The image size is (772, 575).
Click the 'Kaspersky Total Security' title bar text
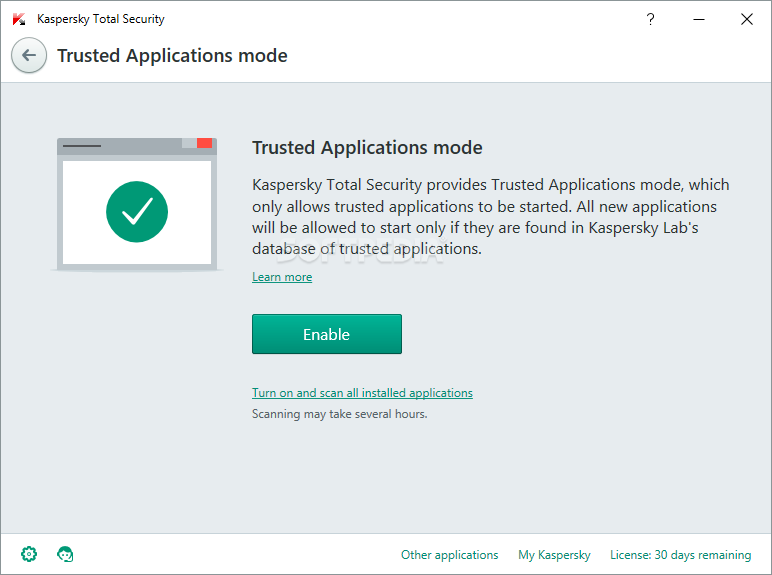[x=101, y=19]
